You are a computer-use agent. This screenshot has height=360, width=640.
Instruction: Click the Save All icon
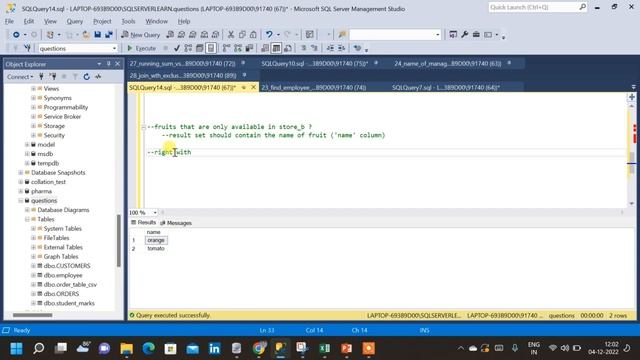point(109,35)
